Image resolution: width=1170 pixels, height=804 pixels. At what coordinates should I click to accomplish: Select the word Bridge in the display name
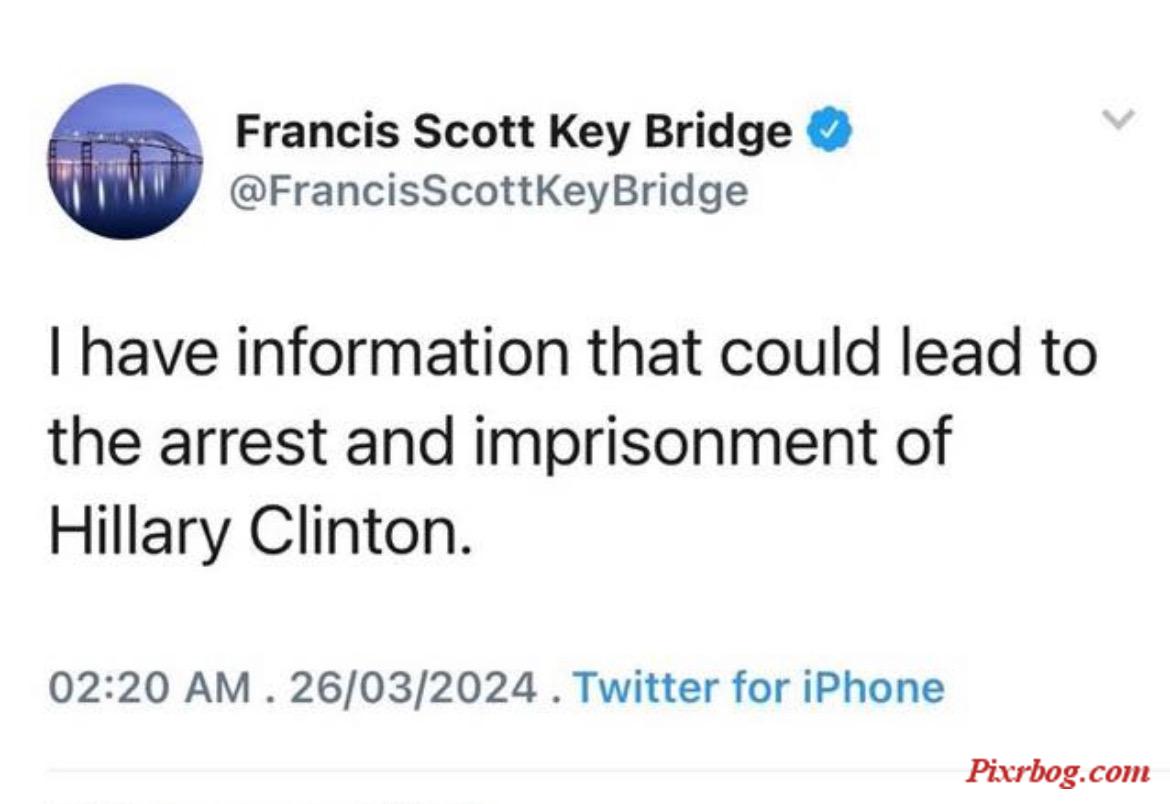tap(718, 133)
